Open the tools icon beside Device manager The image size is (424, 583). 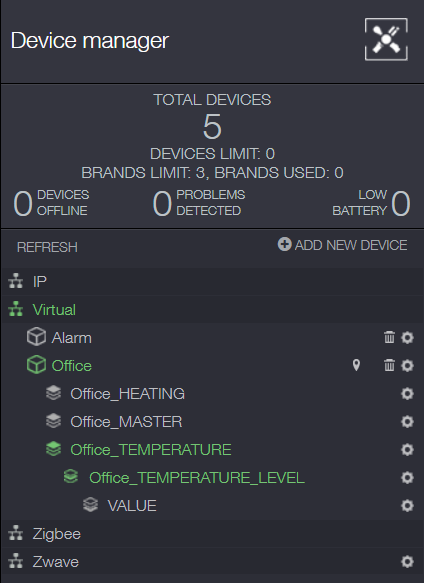click(x=386, y=39)
